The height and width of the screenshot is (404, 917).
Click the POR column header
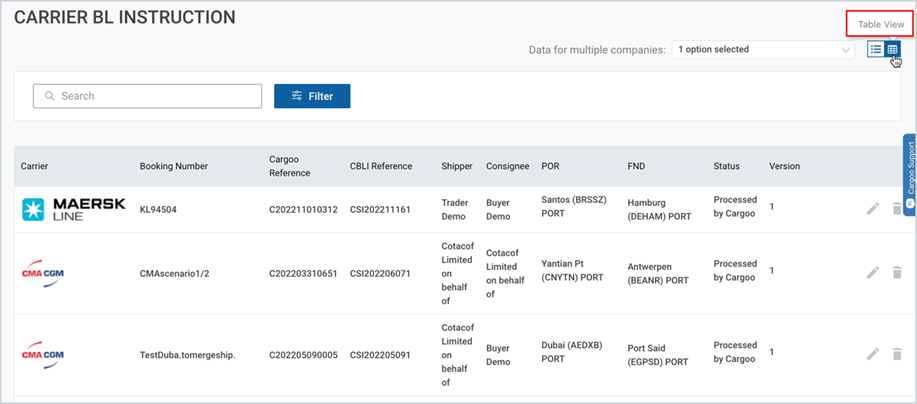pyautogui.click(x=550, y=166)
